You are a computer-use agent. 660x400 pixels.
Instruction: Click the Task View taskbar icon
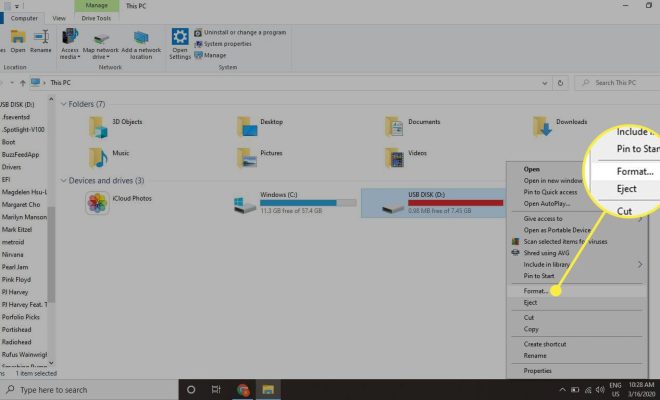click(x=216, y=390)
